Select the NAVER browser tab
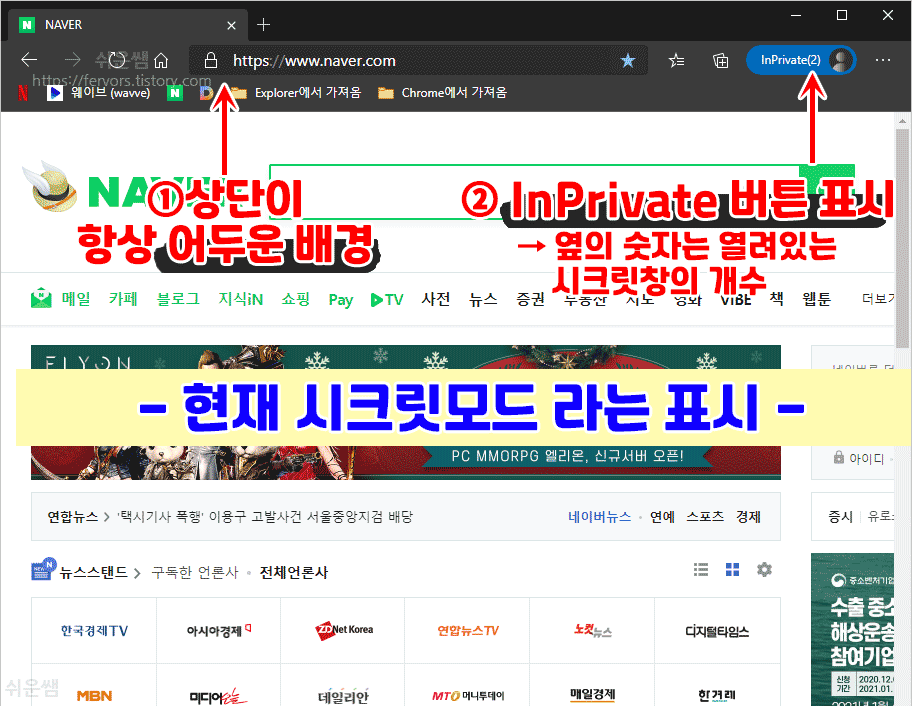 (x=128, y=25)
